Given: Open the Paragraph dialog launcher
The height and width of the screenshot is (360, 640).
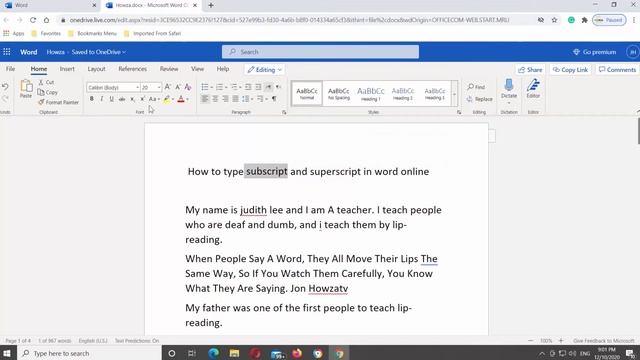Looking at the screenshot, I should [284, 112].
